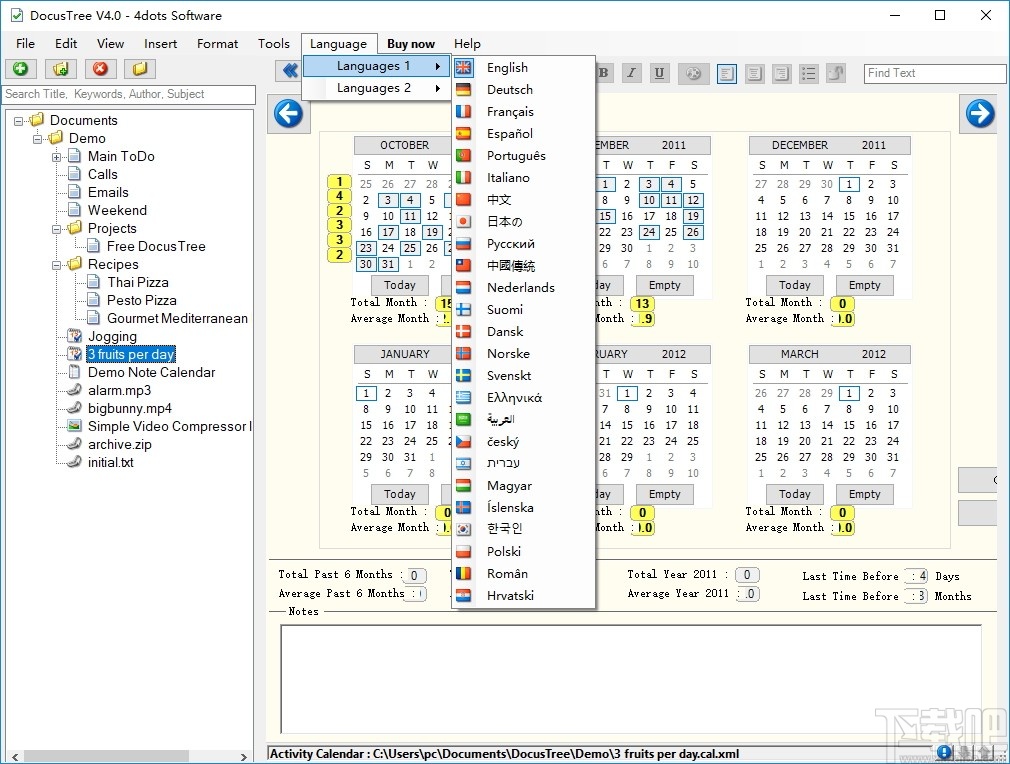This screenshot has height=764, width=1010.
Task: Click the alarm.mp3 file icon
Action: click(x=75, y=390)
